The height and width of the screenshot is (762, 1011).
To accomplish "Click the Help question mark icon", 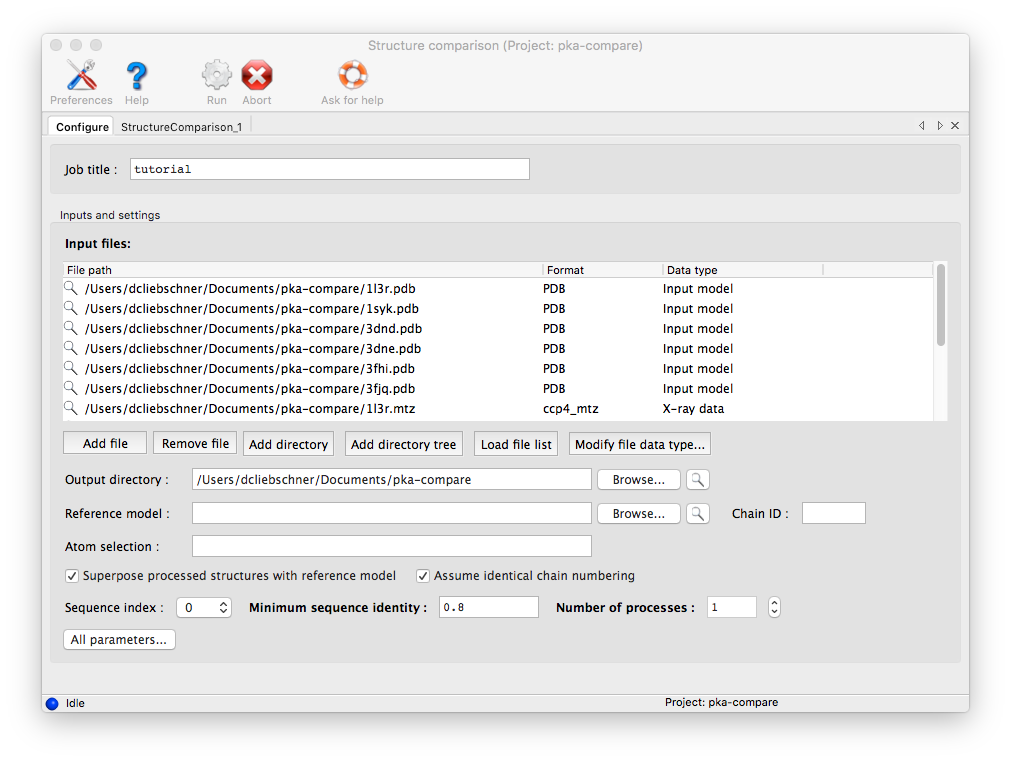I will 137,76.
